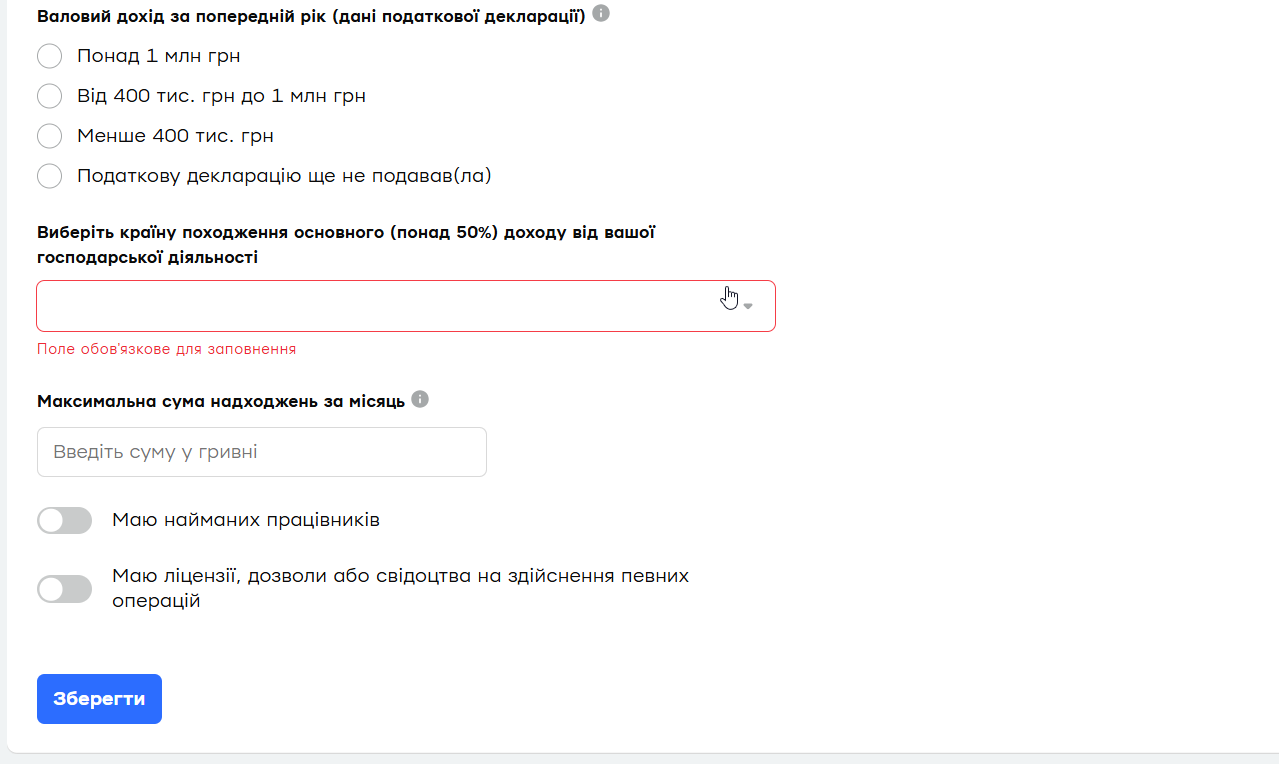
Task: Click the Менше 400 тис. грн label text
Action: (x=175, y=136)
